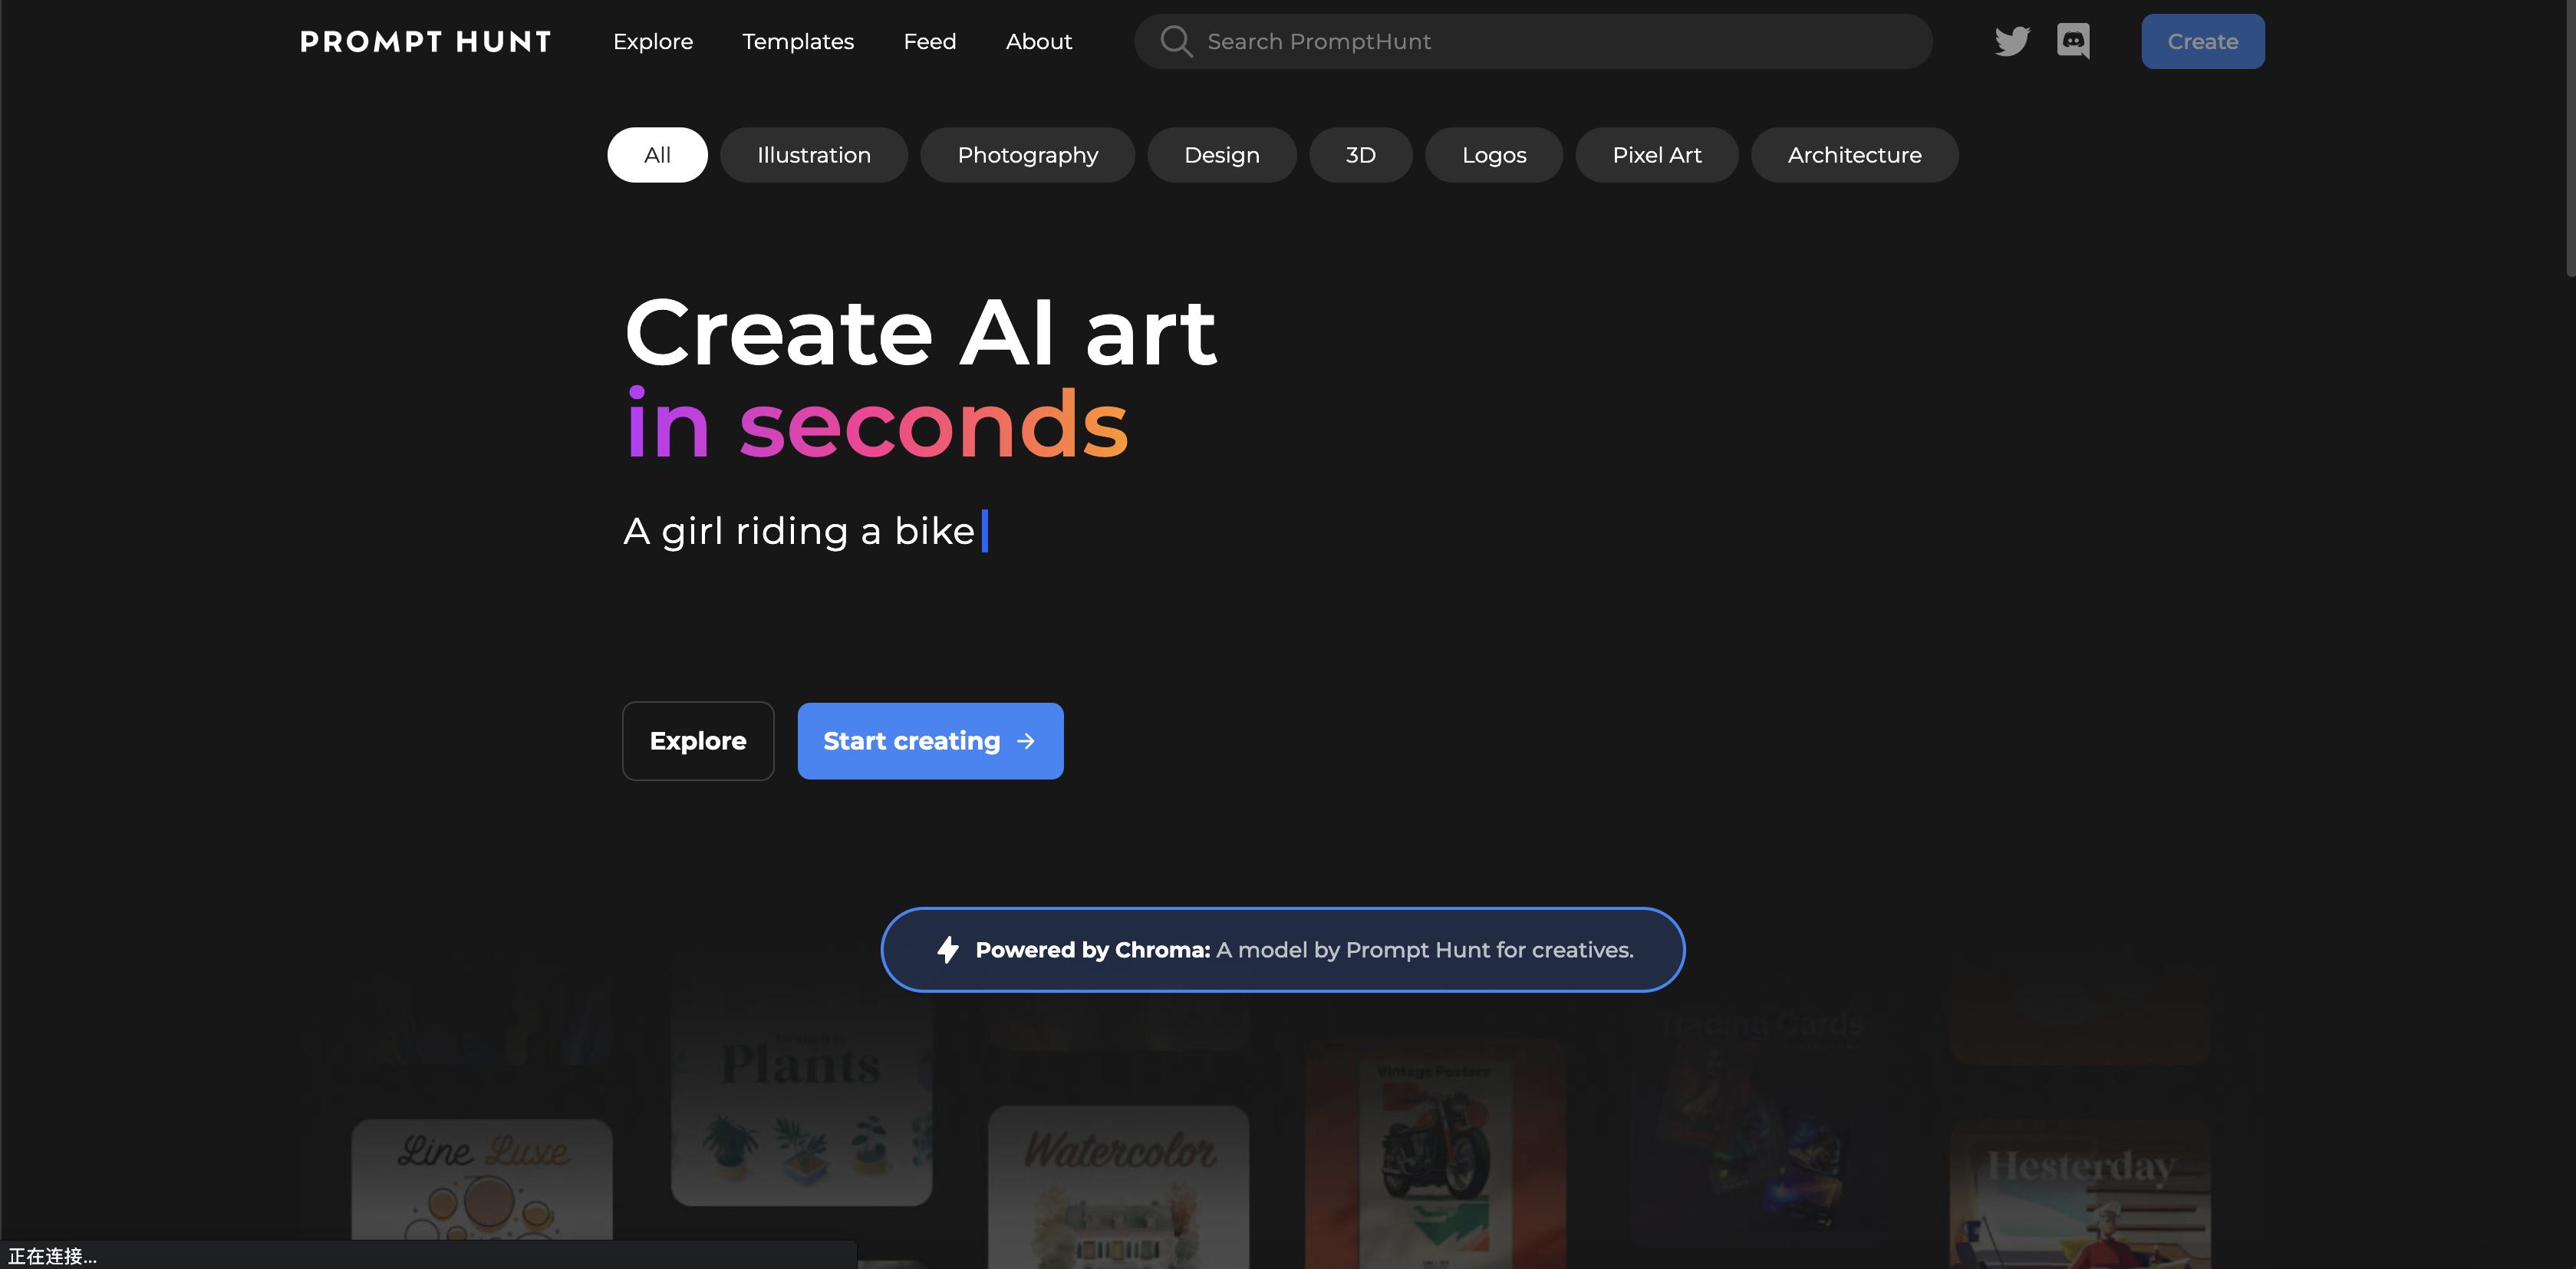
Task: Focus the Search PromptHunt field
Action: 1533,41
